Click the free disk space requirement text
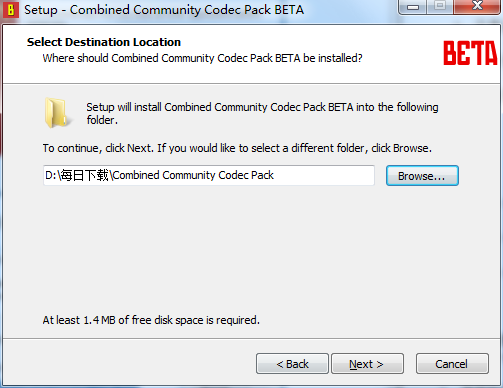503x388 pixels. click(151, 320)
